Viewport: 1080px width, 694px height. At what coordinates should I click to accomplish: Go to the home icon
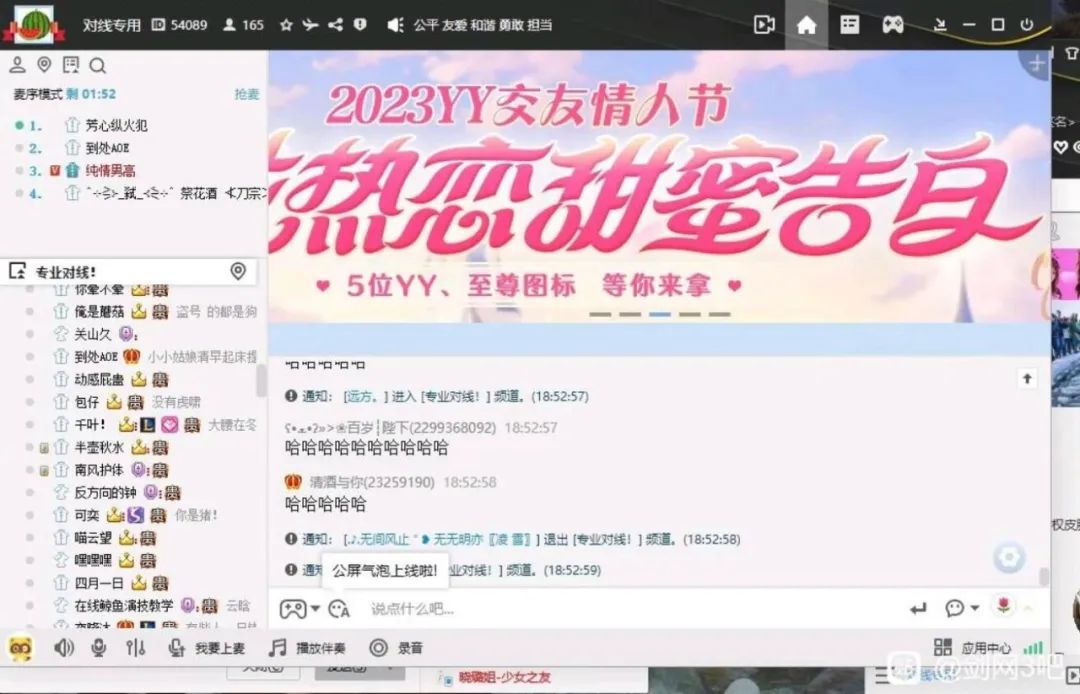806,25
